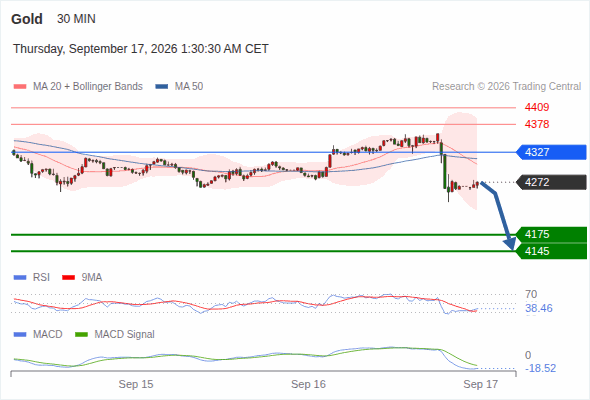
Task: Click the Trading Central research credit text
Action: [506, 87]
